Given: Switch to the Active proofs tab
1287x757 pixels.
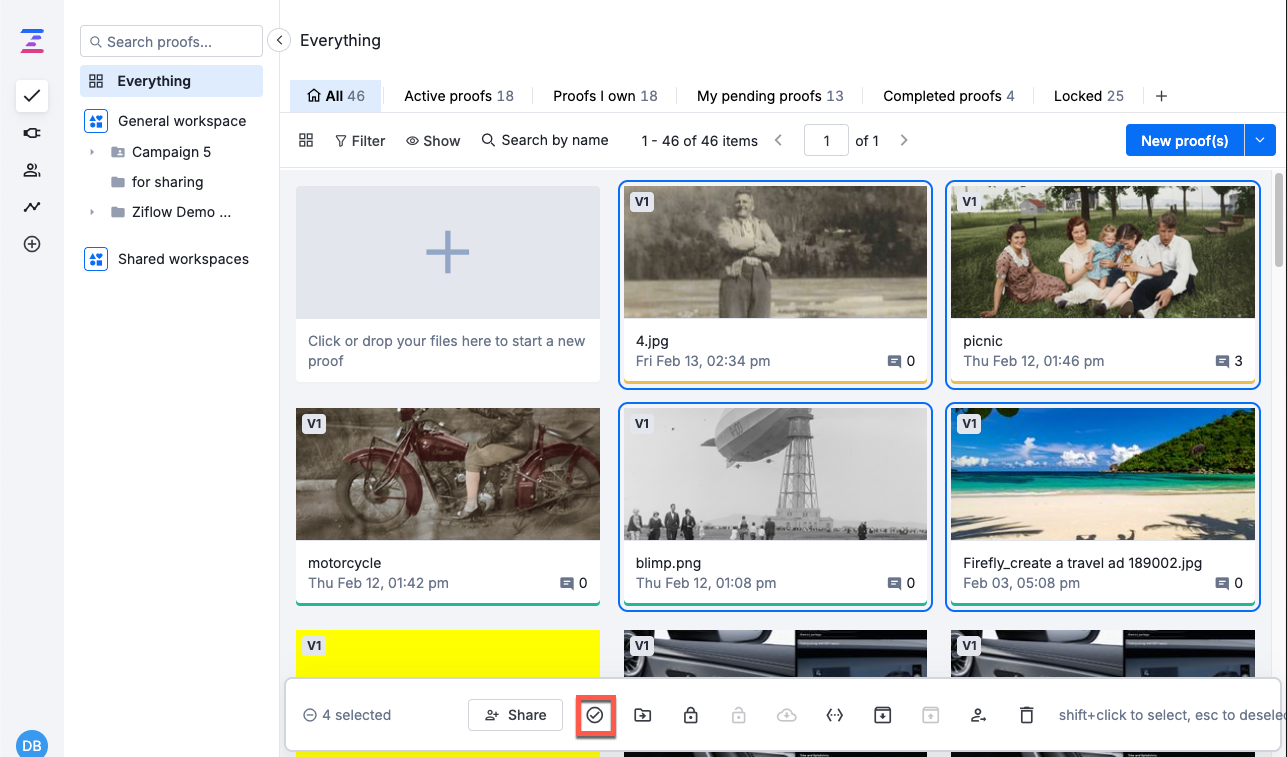Looking at the screenshot, I should pyautogui.click(x=458, y=96).
